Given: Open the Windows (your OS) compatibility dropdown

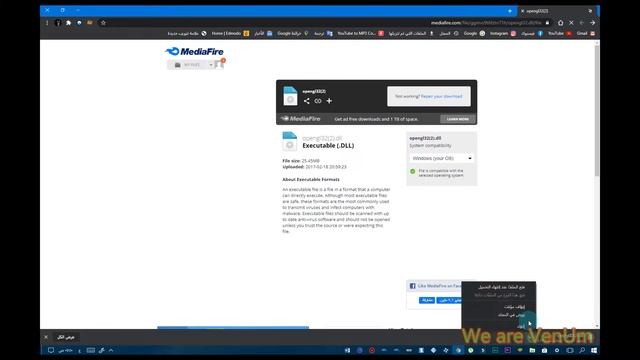Looking at the screenshot, I should (x=442, y=158).
